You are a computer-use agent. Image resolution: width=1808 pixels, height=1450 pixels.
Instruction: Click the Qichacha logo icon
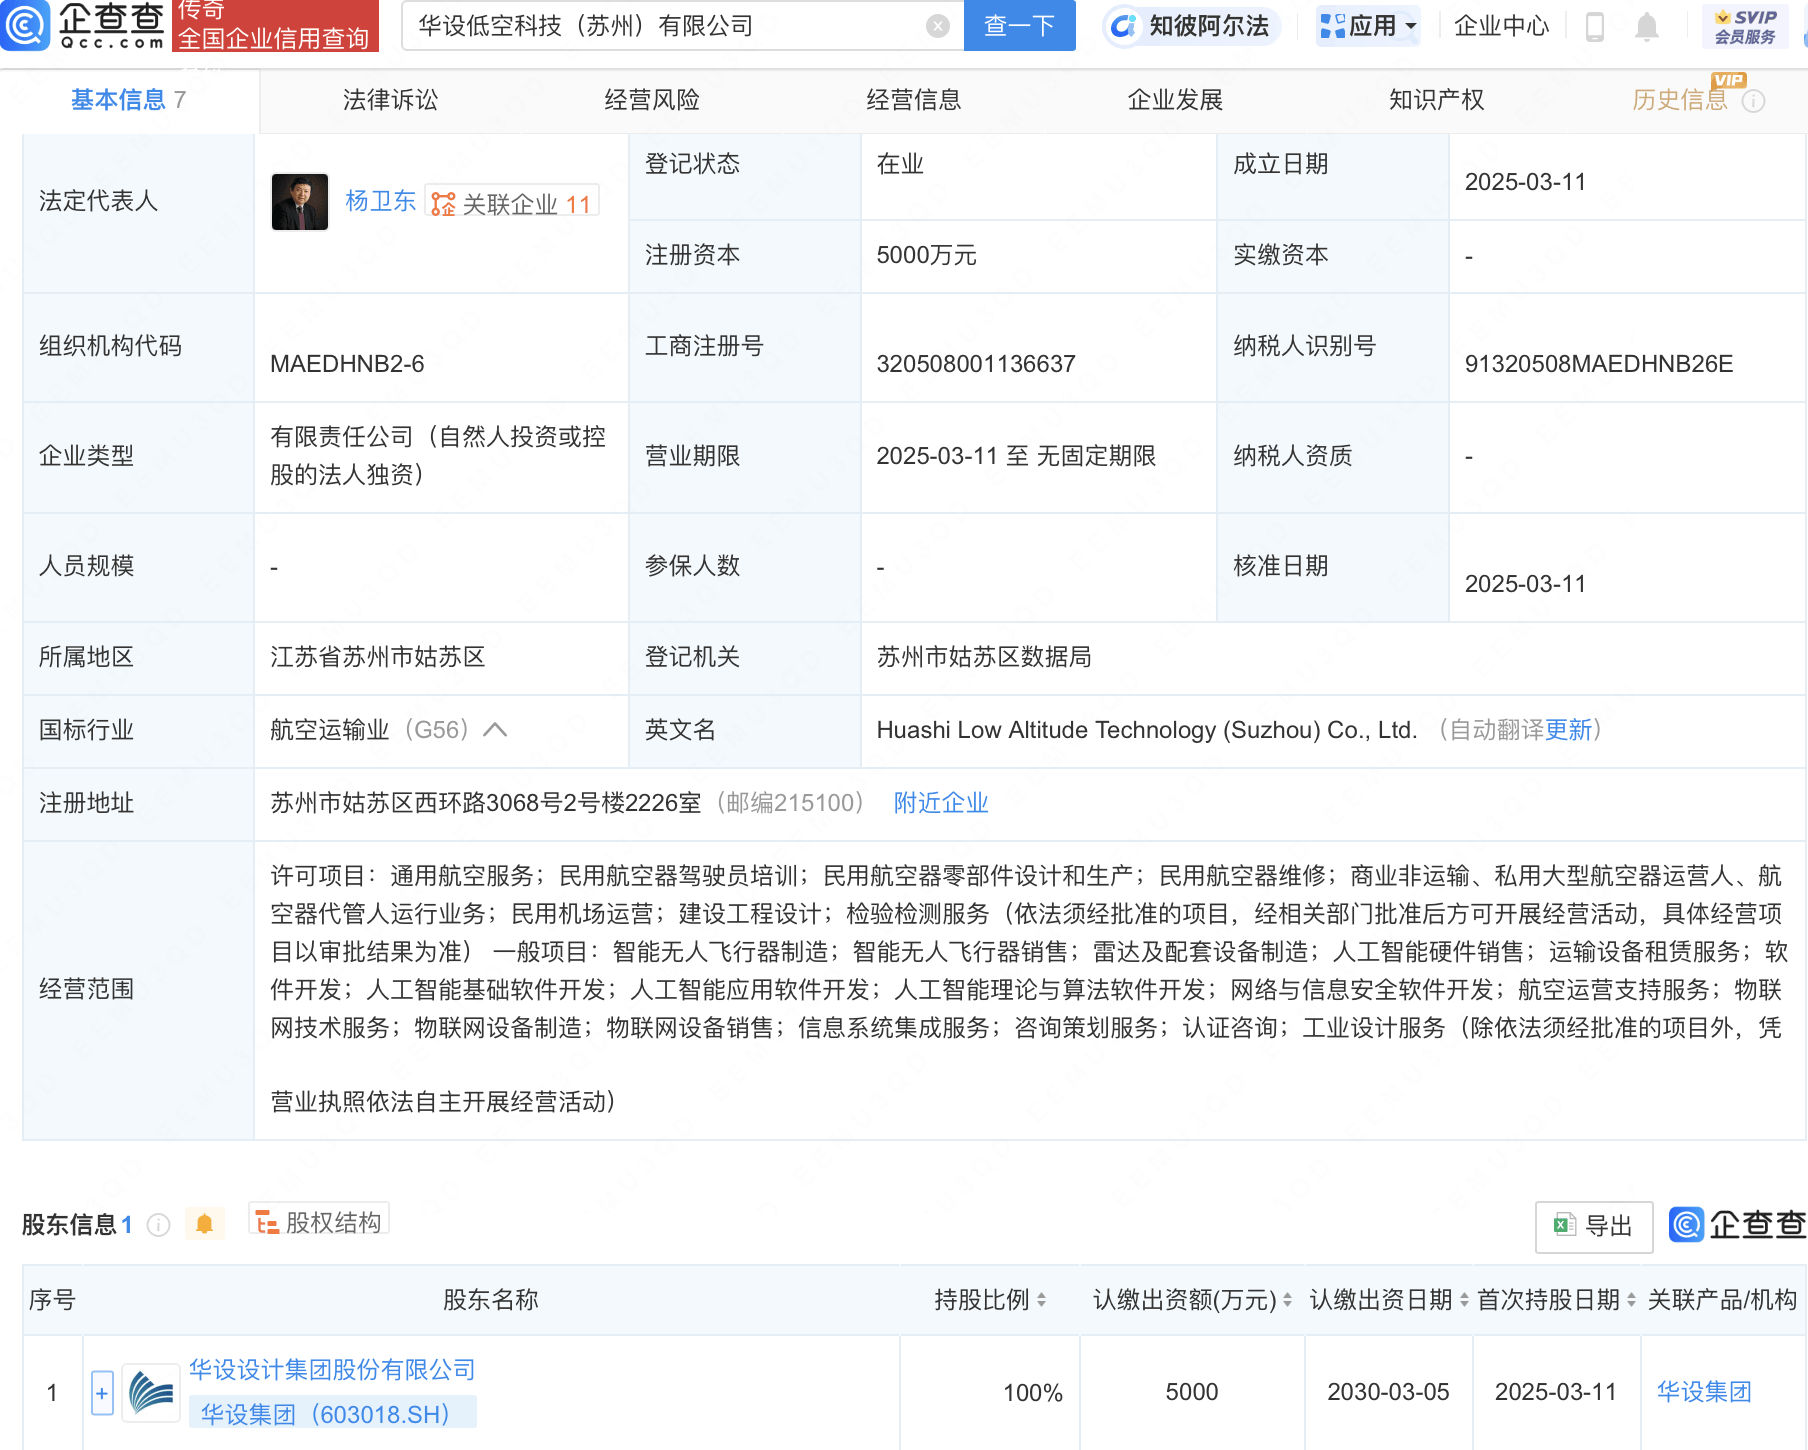(25, 25)
